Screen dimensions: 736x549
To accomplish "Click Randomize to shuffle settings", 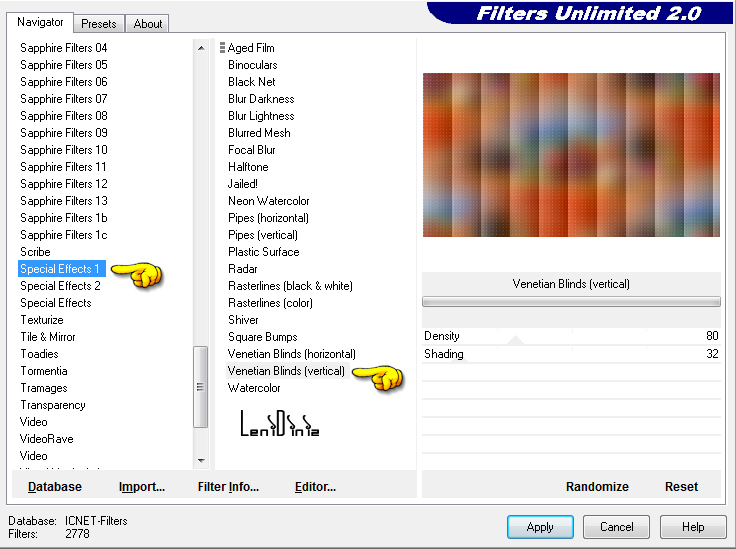I will tap(597, 487).
